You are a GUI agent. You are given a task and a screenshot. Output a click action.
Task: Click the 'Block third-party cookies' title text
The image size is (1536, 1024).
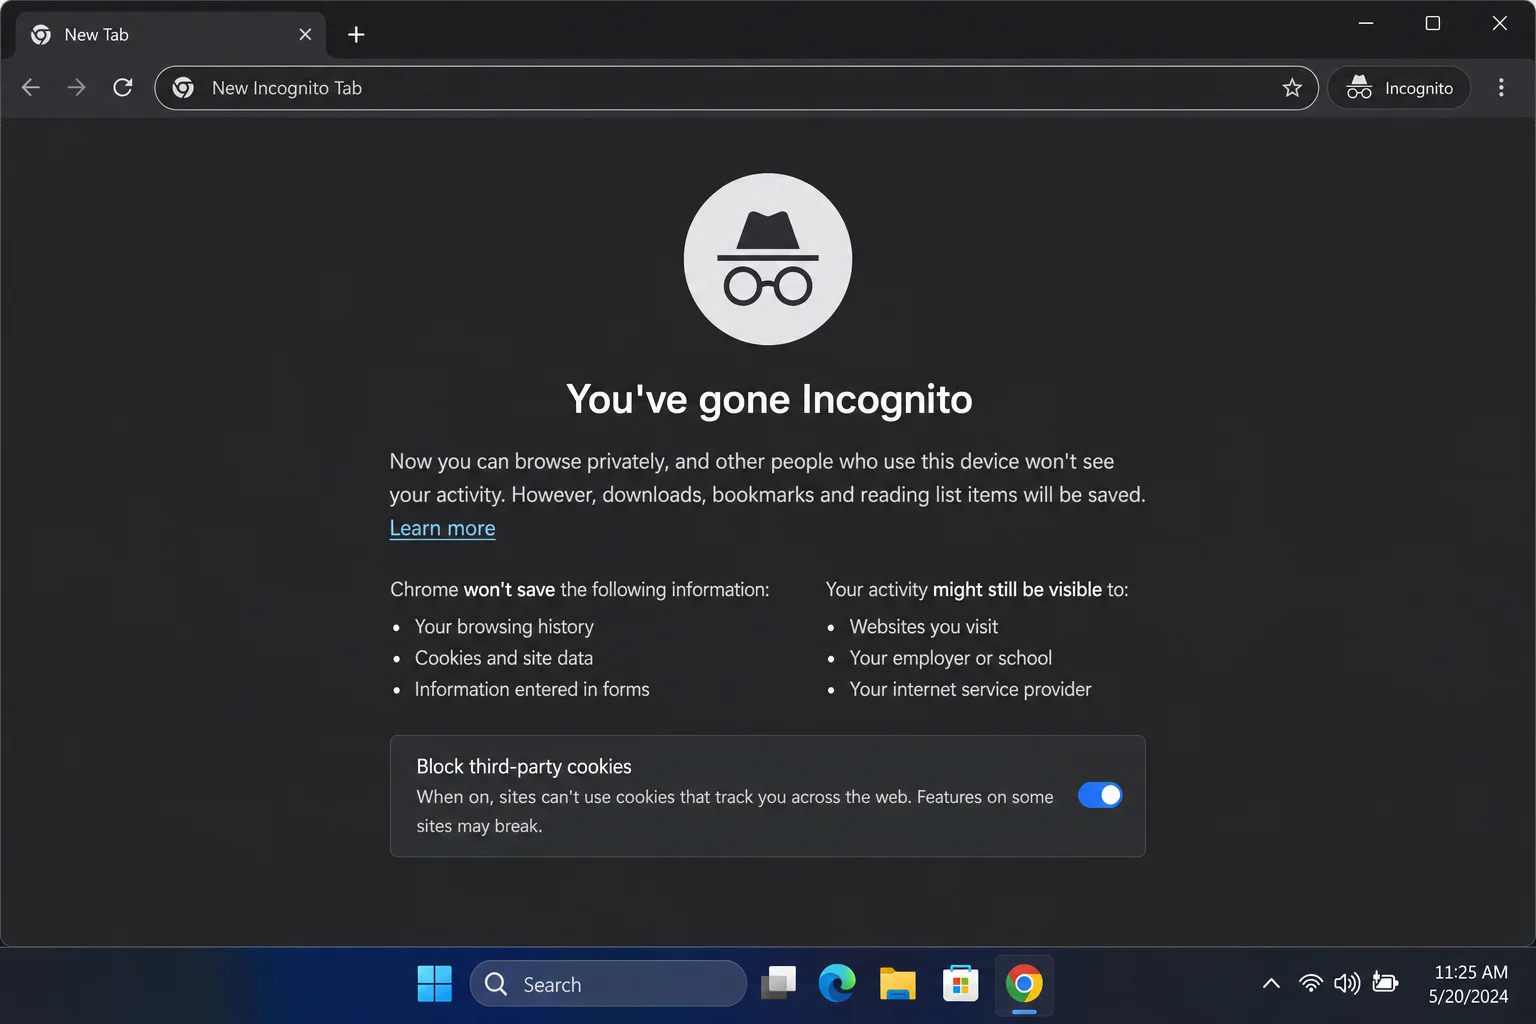(524, 767)
